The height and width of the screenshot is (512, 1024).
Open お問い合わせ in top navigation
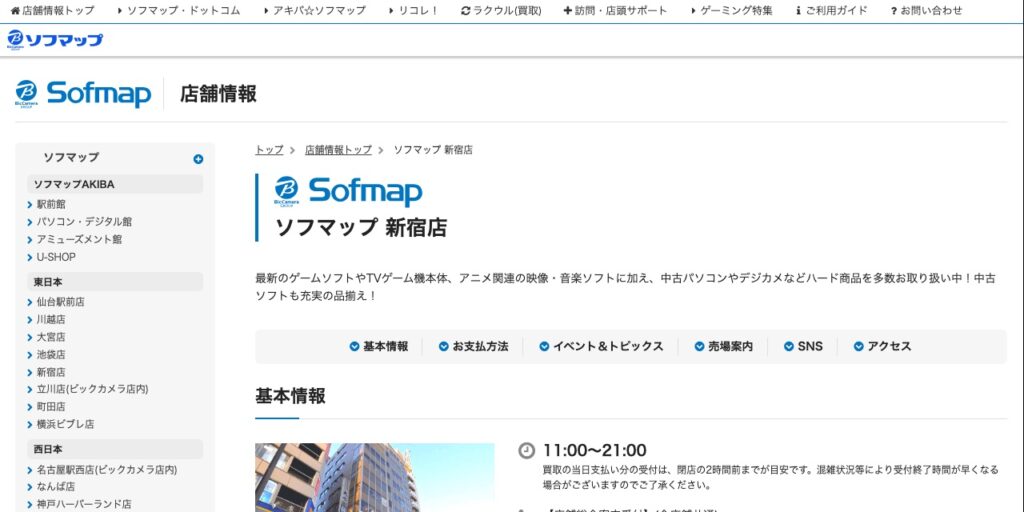coord(926,10)
